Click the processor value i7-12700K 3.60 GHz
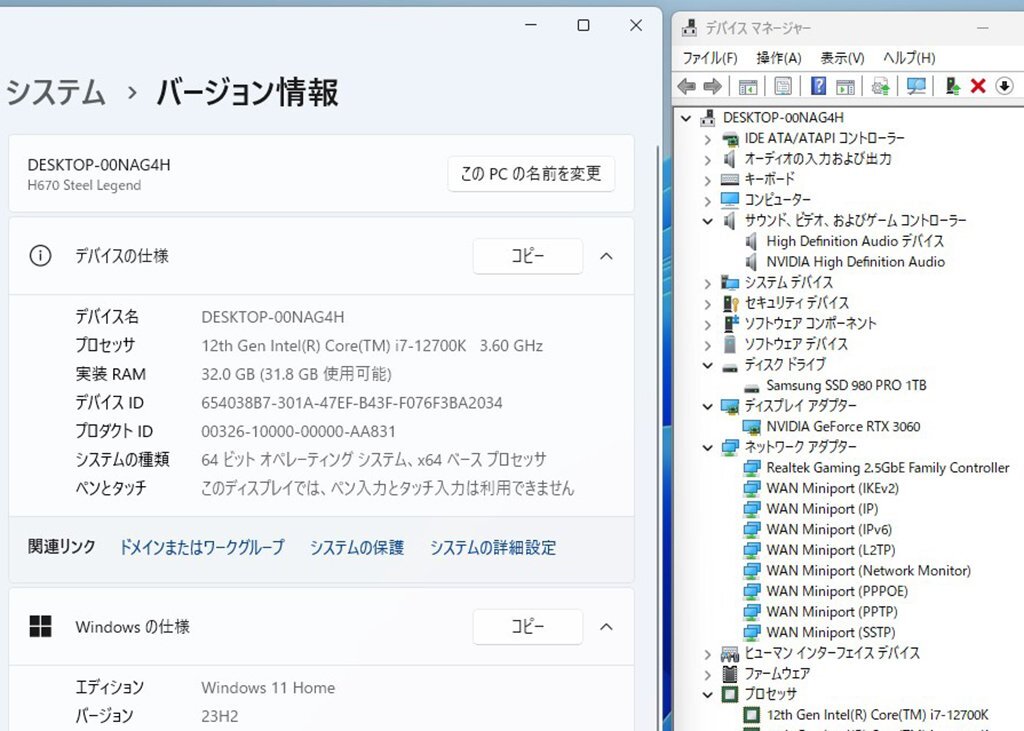Screen dimensions: 1024x731 (372, 346)
